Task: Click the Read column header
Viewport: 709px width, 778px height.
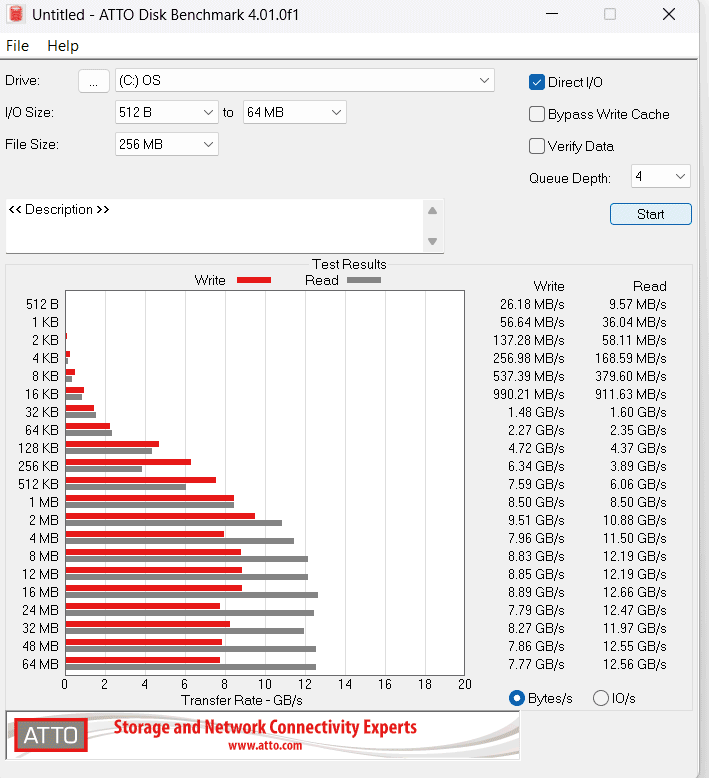Action: tap(649, 286)
